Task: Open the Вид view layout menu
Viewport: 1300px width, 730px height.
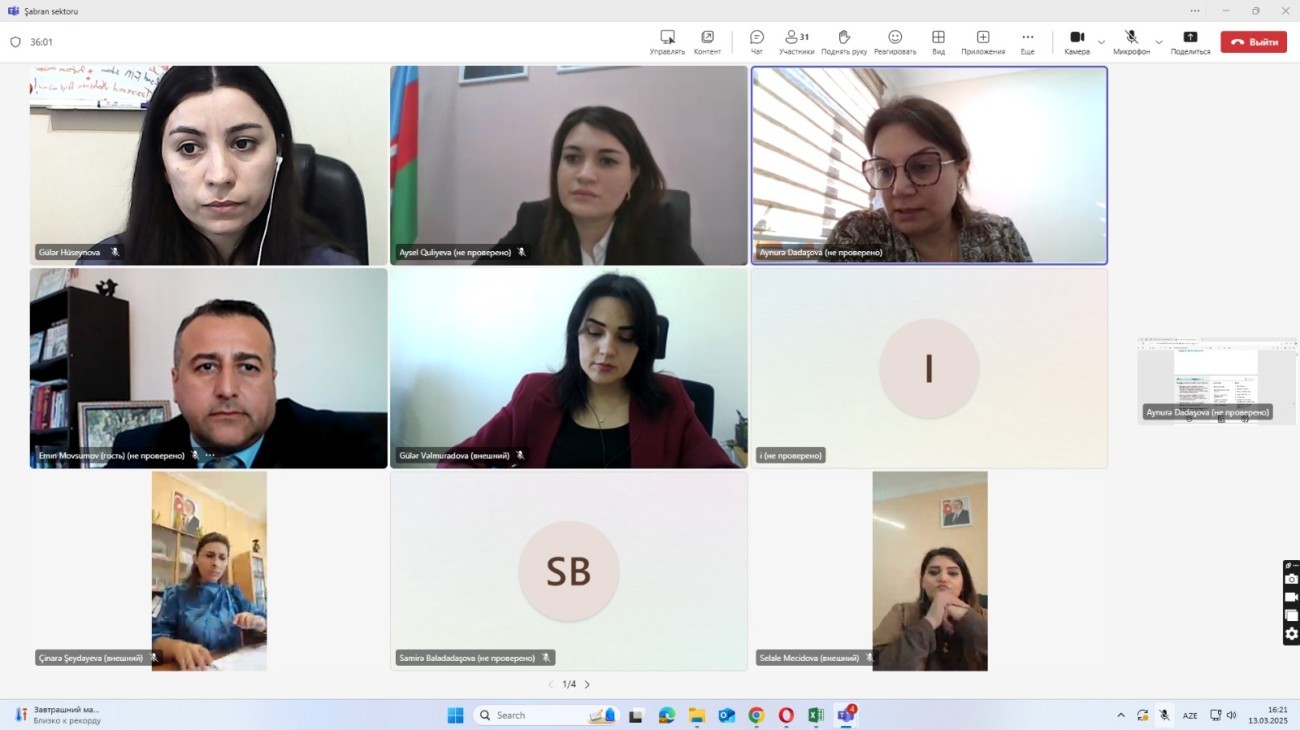Action: pos(938,42)
